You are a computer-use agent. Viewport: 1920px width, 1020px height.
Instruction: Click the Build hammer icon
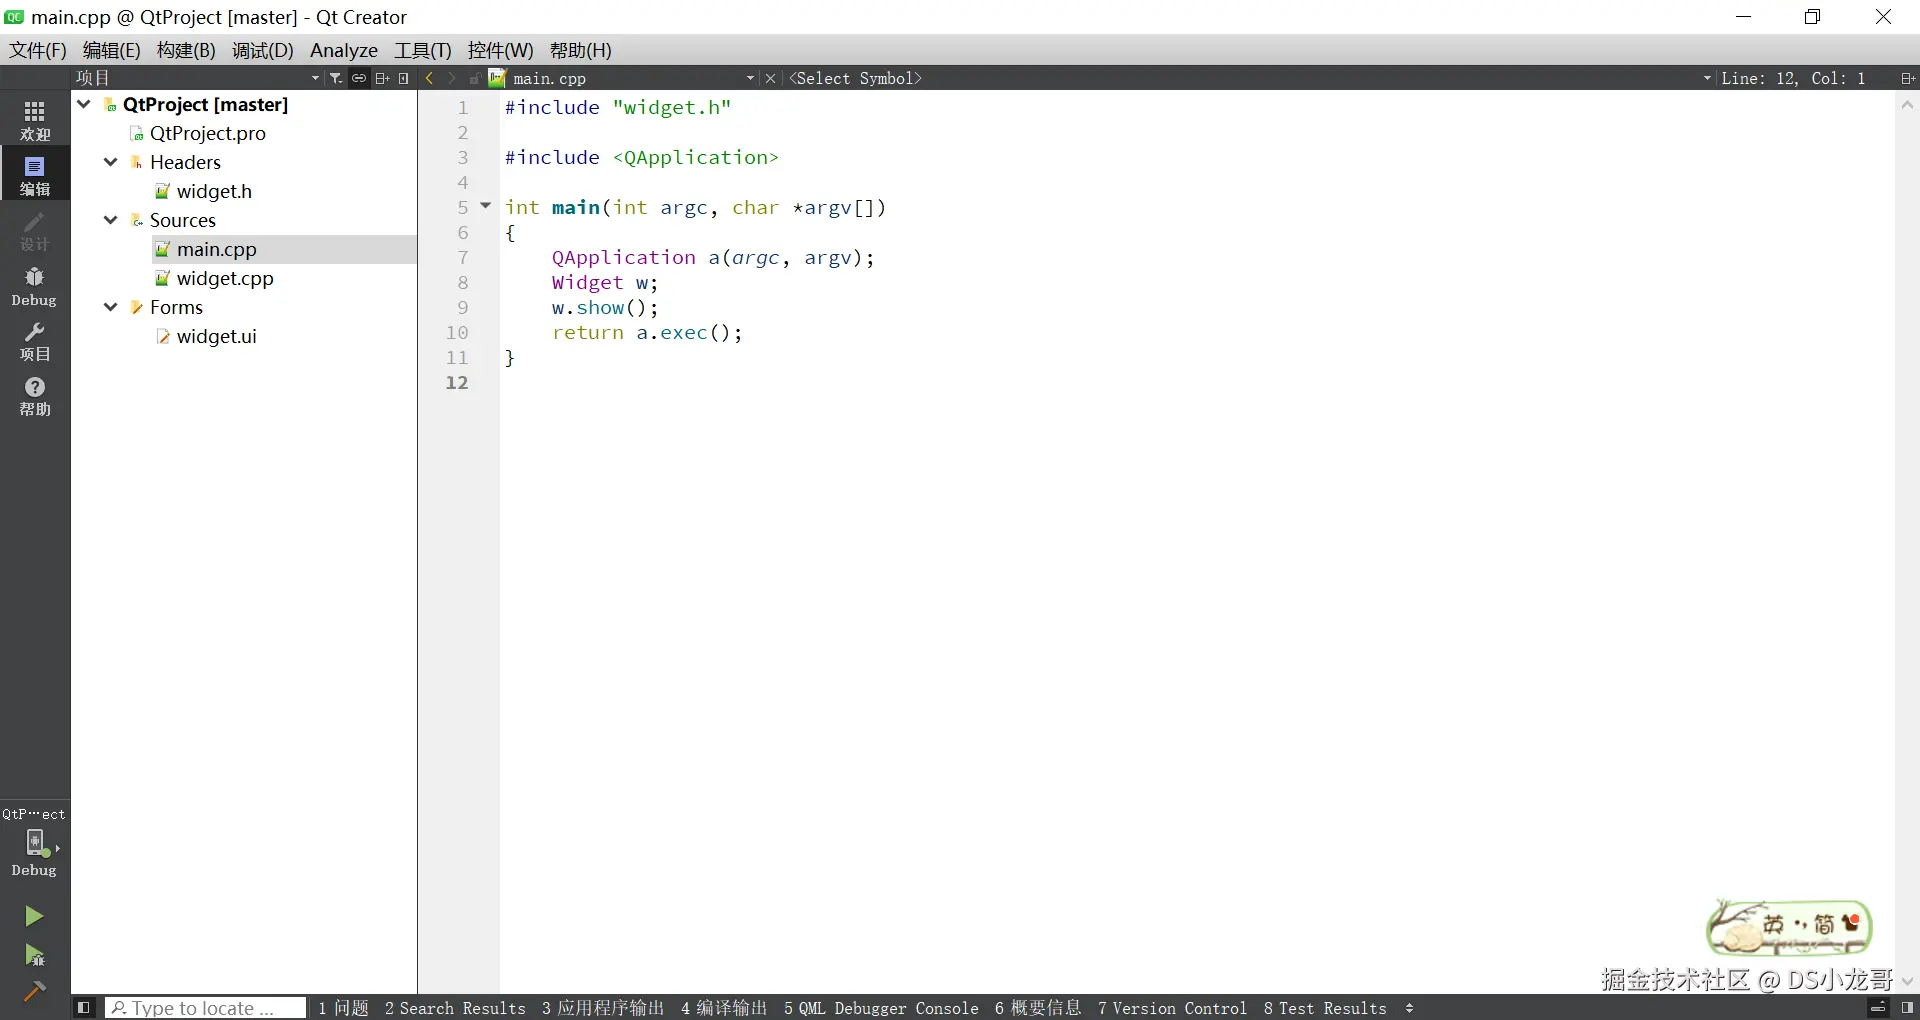pos(34,991)
